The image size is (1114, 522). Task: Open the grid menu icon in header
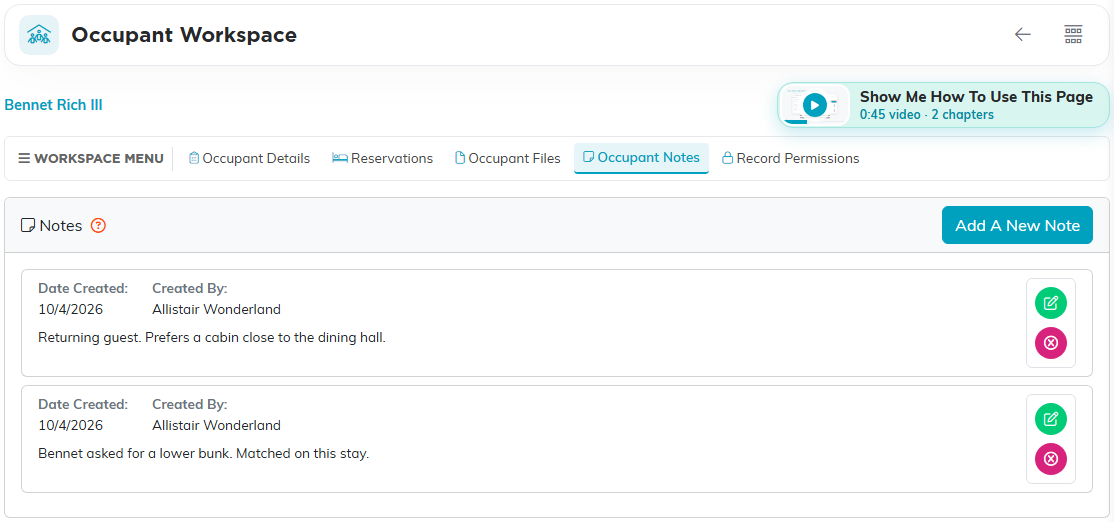(1073, 34)
